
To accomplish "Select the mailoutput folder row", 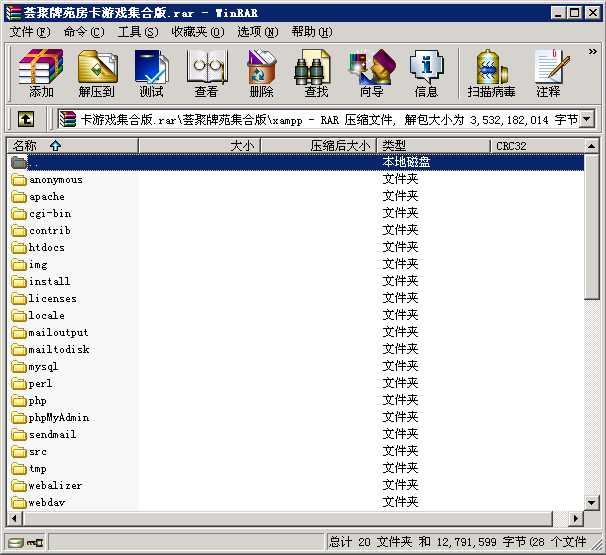I will [296, 333].
